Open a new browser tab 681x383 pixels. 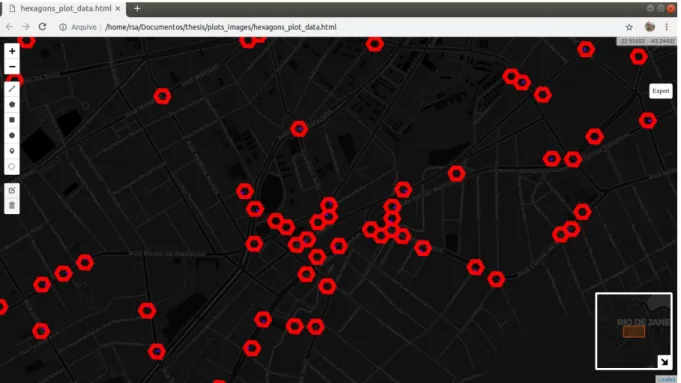point(137,8)
